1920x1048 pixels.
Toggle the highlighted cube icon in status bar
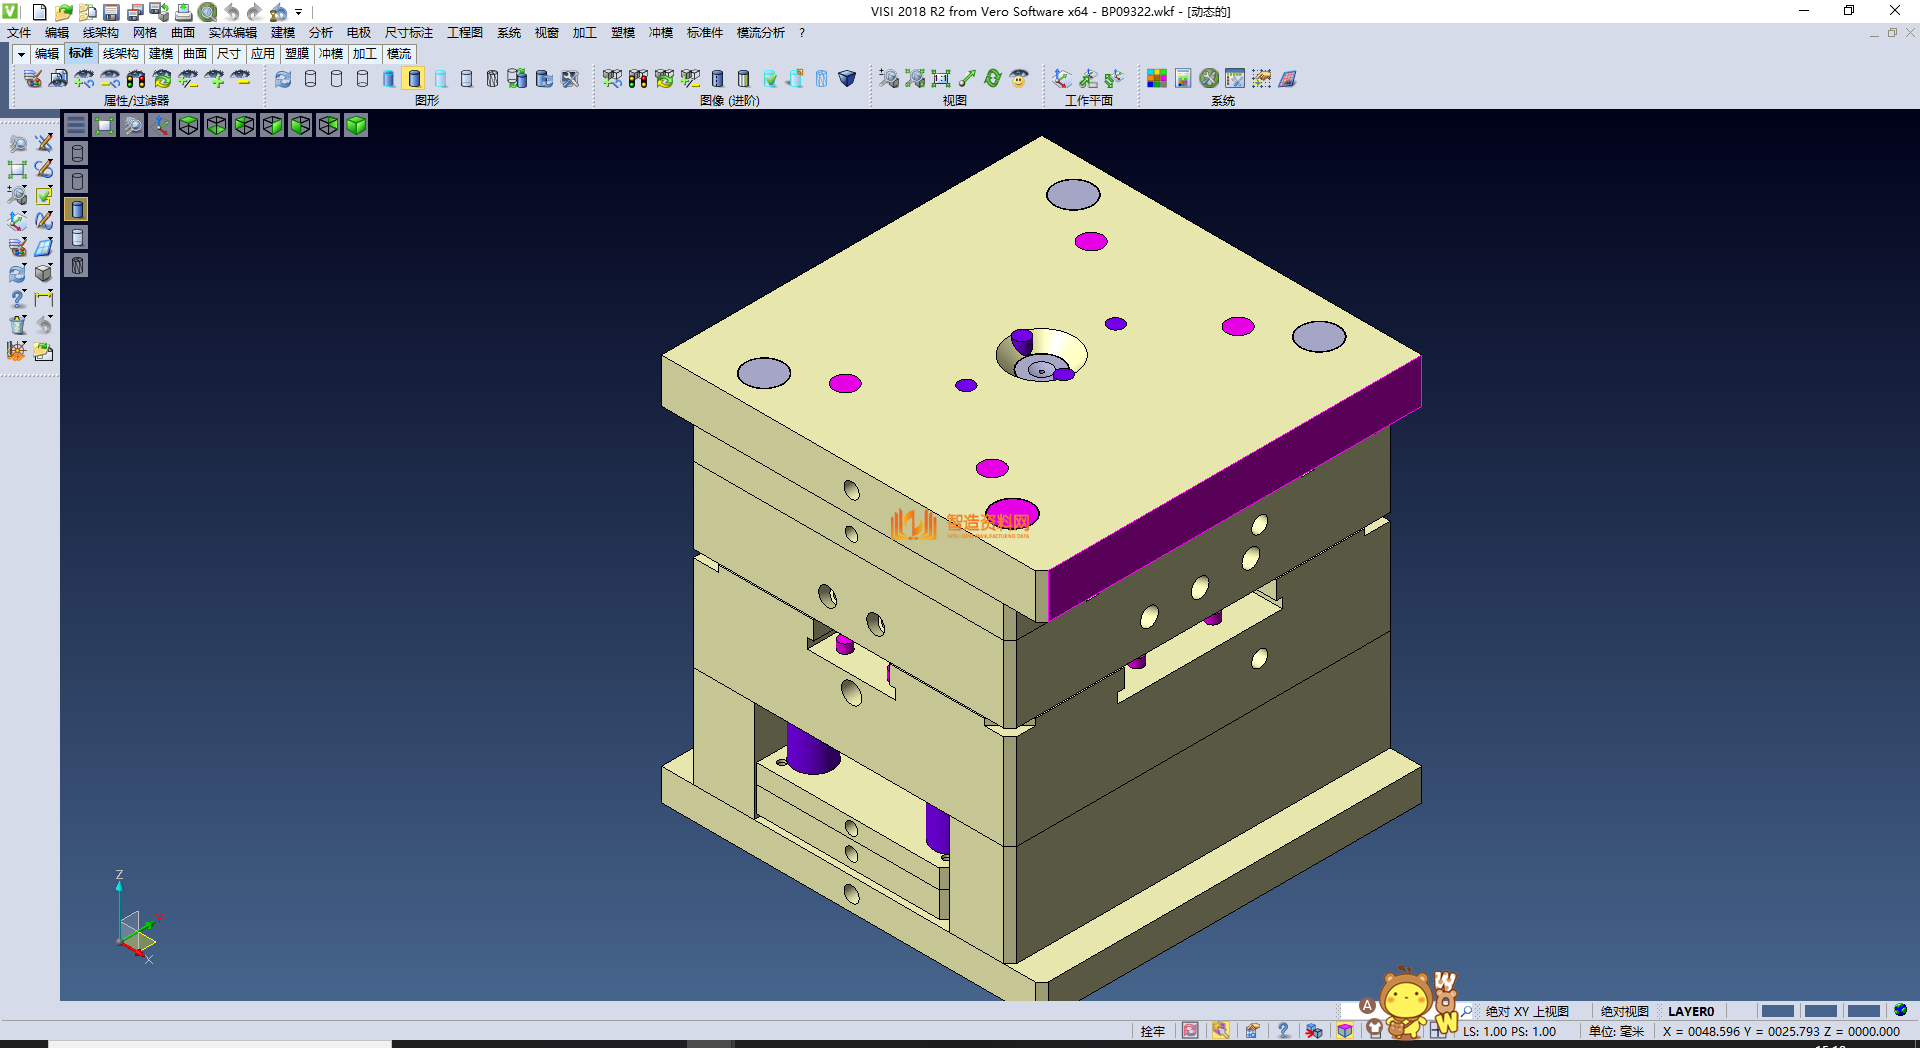click(1345, 1031)
